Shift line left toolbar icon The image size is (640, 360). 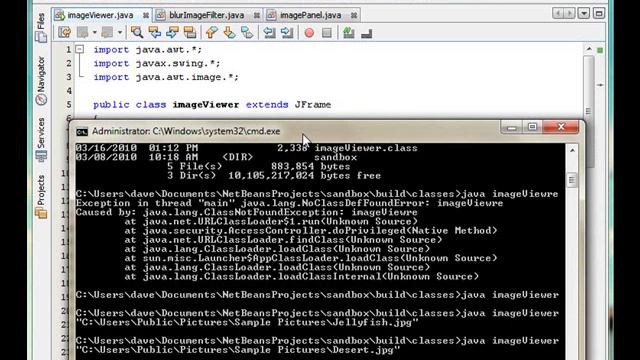coord(269,32)
